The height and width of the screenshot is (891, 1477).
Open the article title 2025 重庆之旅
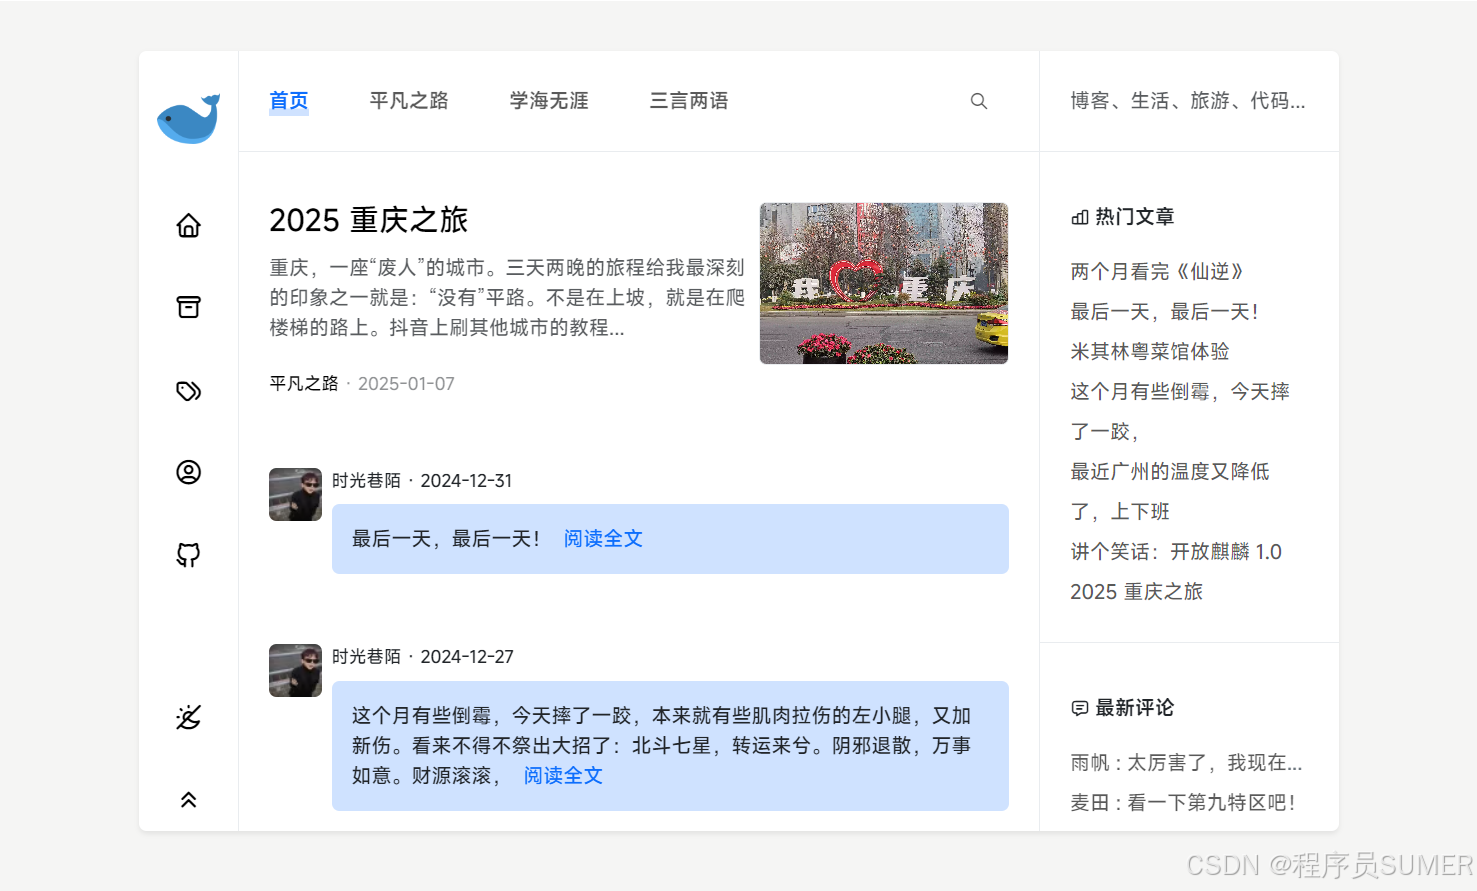pyautogui.click(x=369, y=220)
